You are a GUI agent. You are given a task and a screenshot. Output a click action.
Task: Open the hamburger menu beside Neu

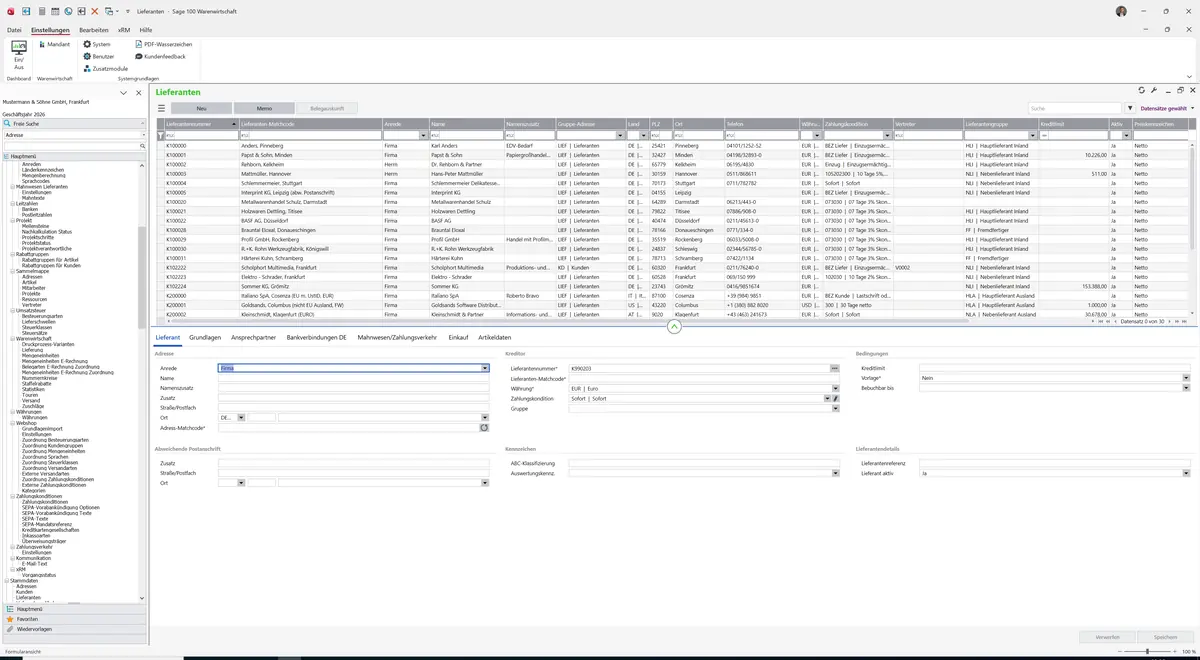pyautogui.click(x=161, y=108)
